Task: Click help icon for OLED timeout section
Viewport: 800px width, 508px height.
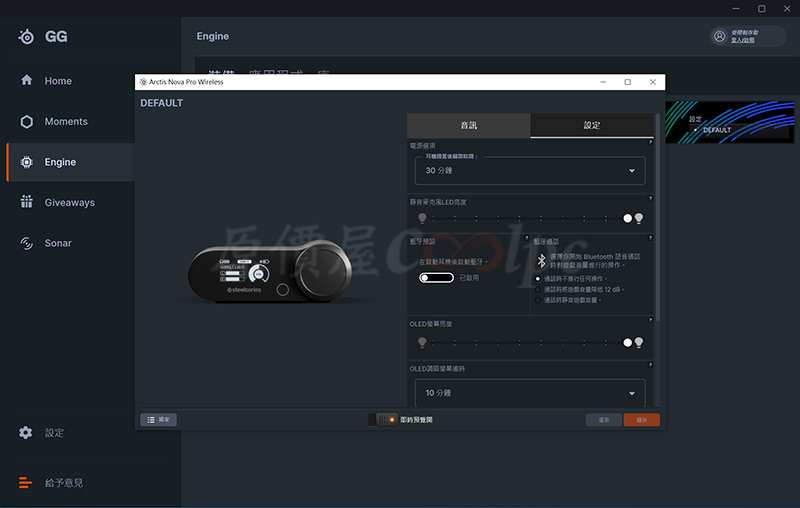Action: pyautogui.click(x=650, y=365)
